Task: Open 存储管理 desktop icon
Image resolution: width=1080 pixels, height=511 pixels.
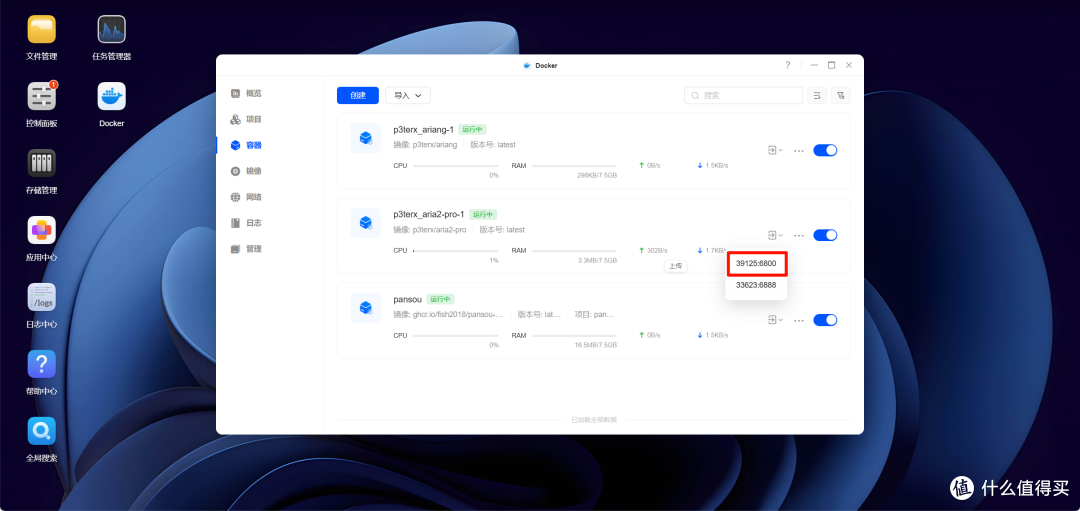Action: pyautogui.click(x=41, y=163)
